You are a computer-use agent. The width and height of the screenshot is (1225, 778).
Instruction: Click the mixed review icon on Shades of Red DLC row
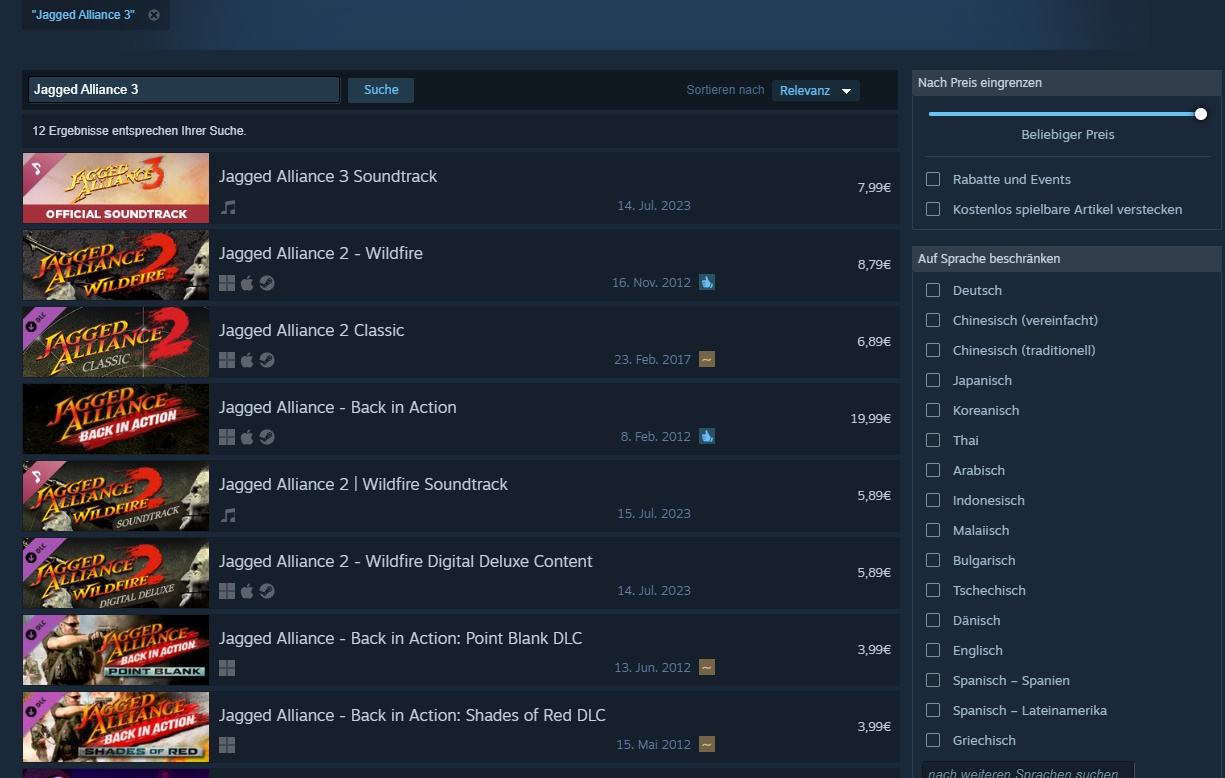(x=707, y=744)
